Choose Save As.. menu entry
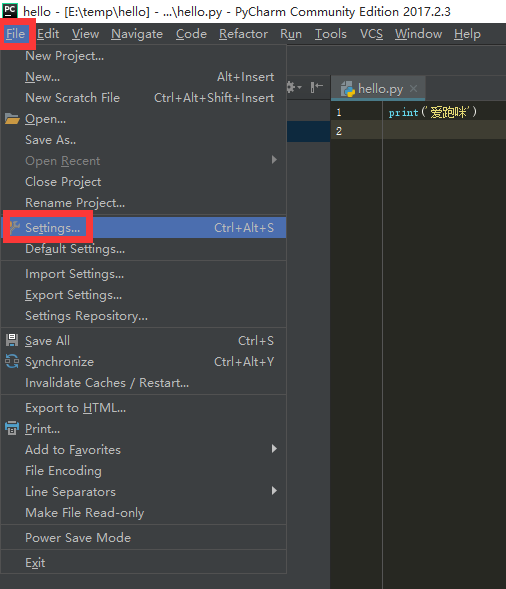The width and height of the screenshot is (506, 589). 143,140
